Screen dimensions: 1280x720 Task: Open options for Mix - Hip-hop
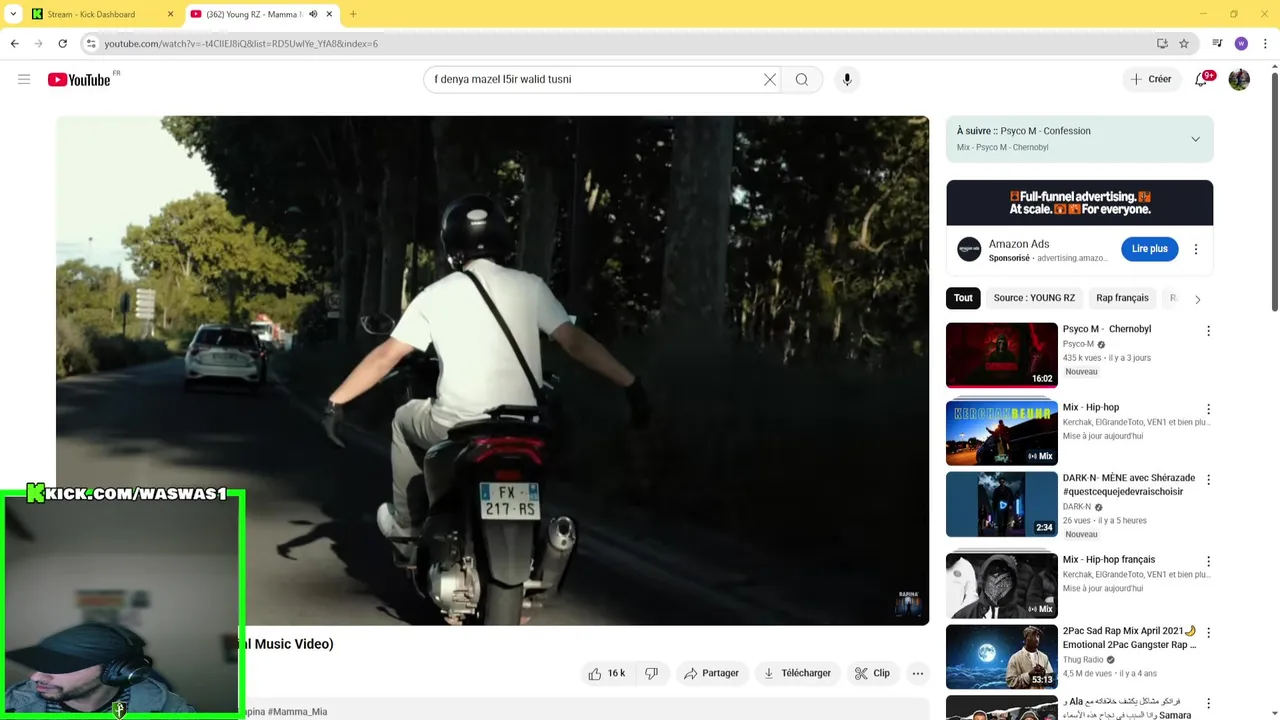click(1208, 409)
